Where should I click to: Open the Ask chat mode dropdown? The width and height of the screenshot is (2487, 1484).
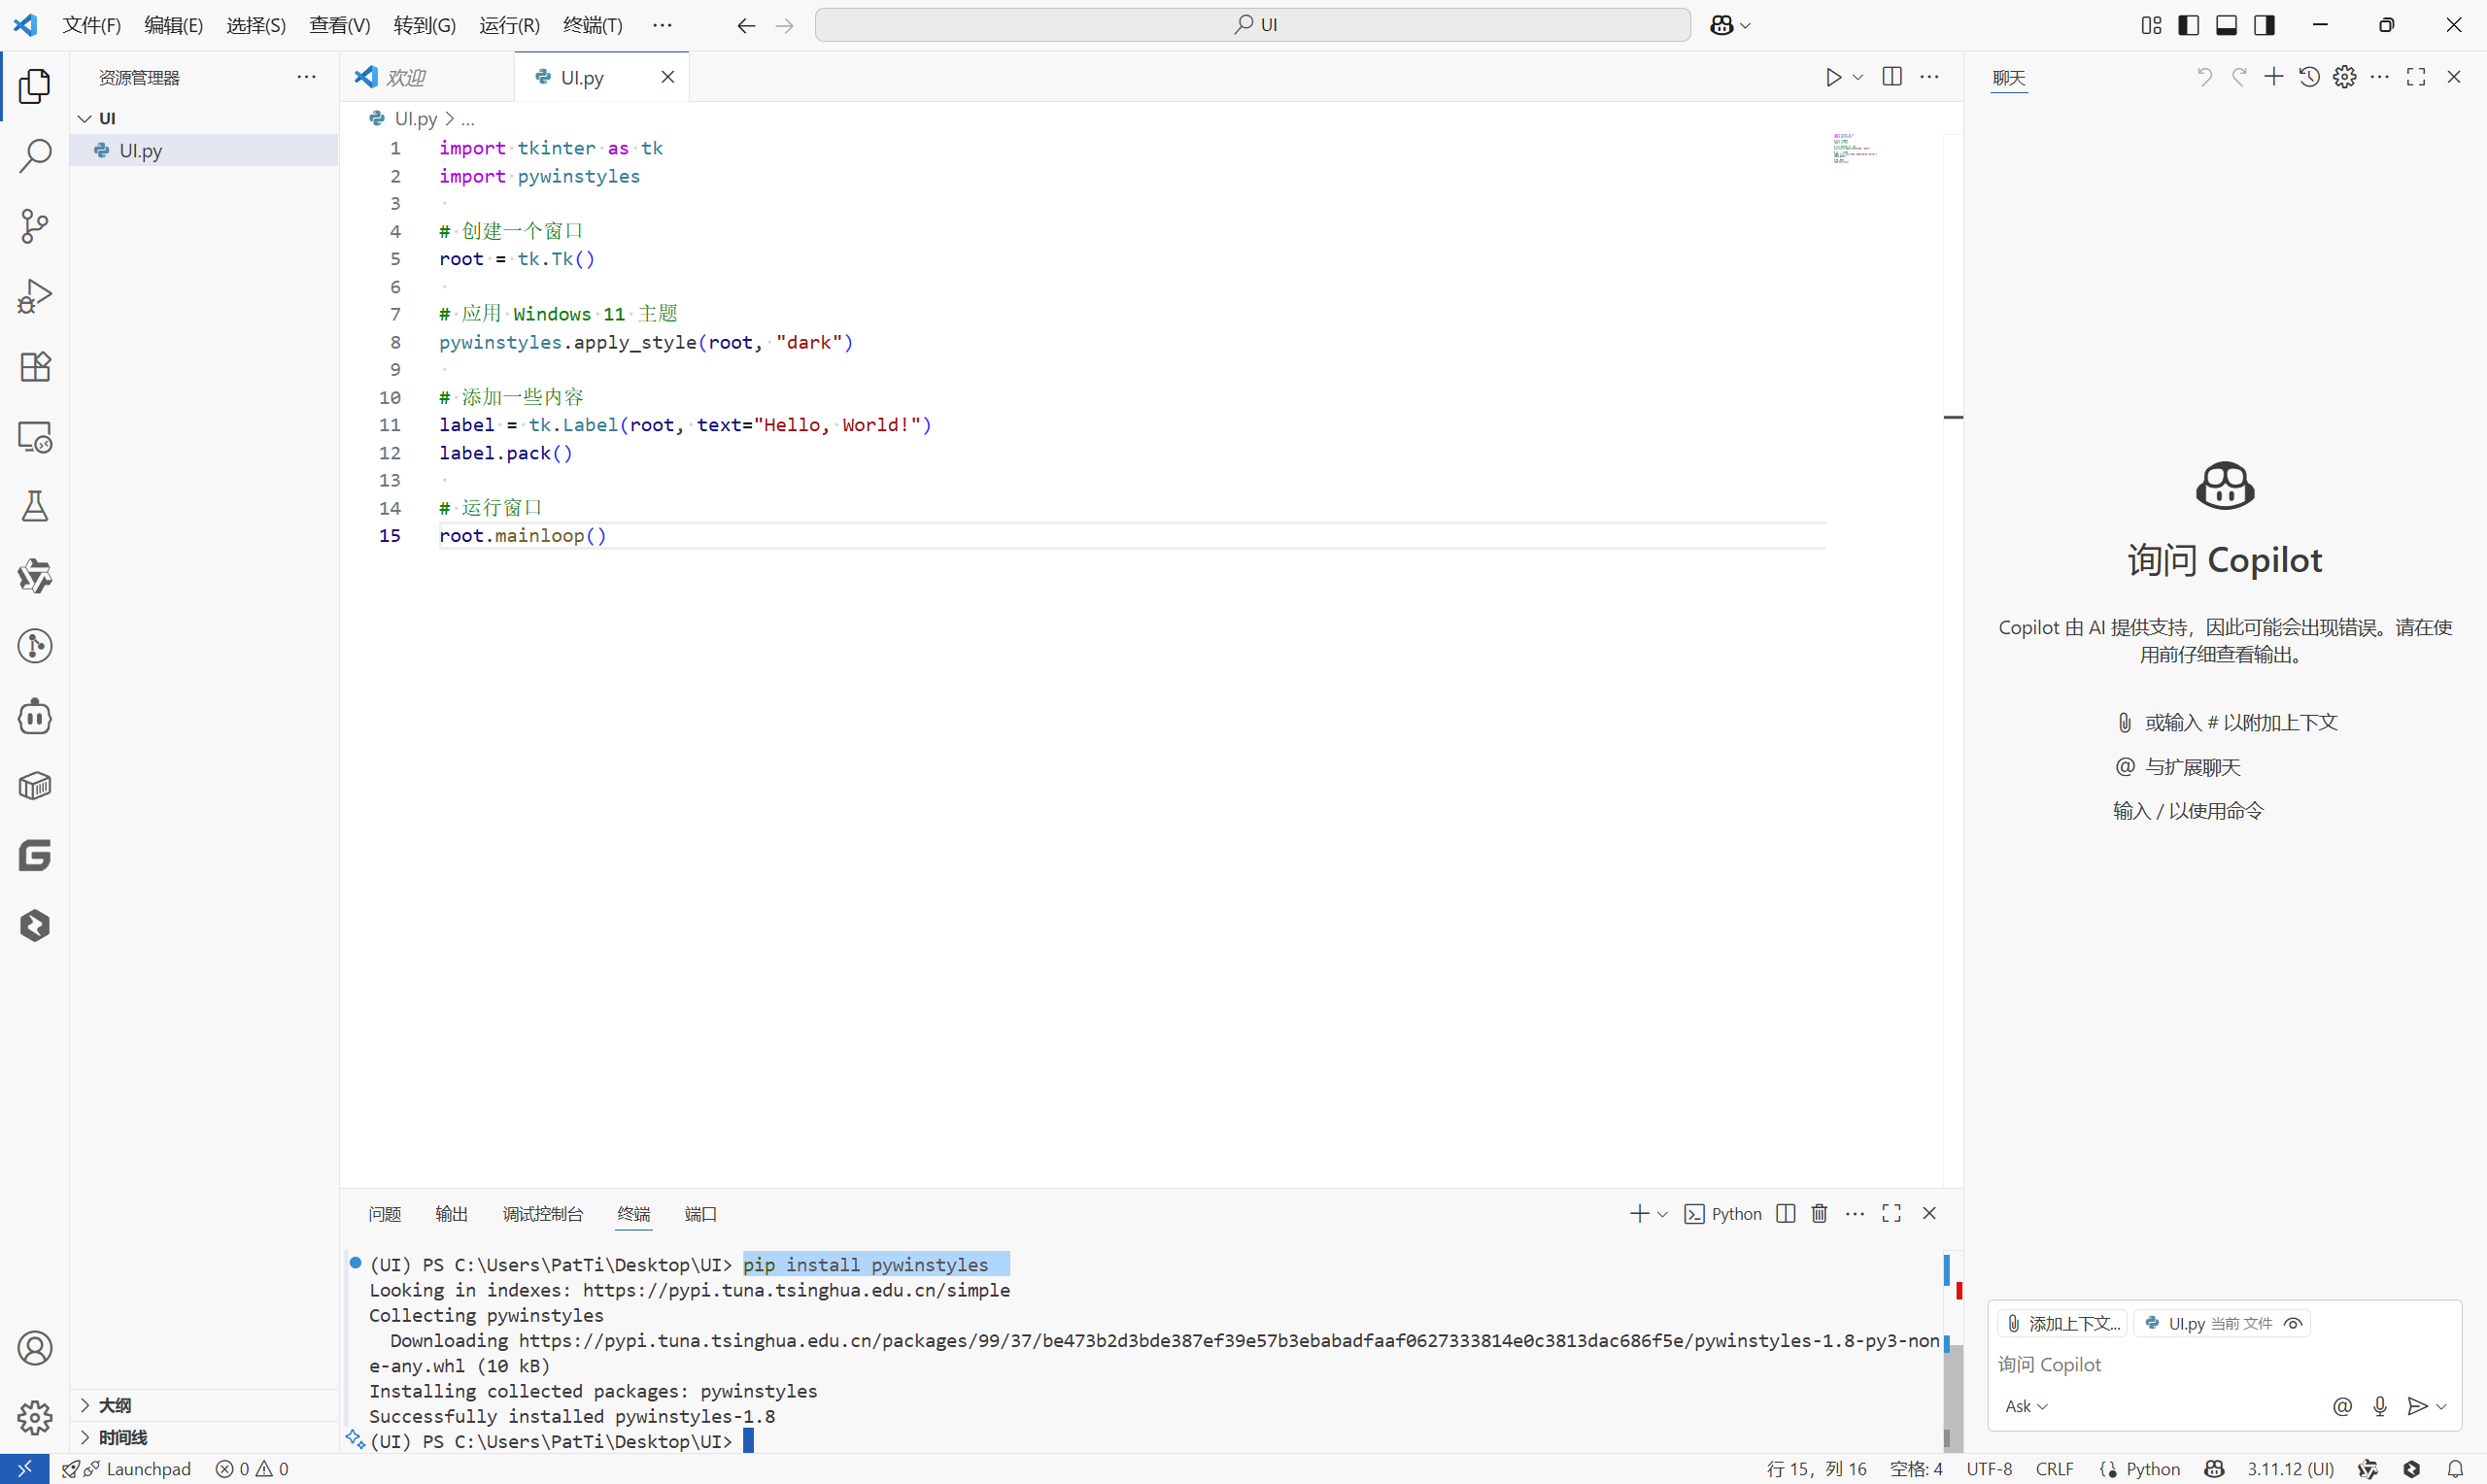tap(2026, 1406)
